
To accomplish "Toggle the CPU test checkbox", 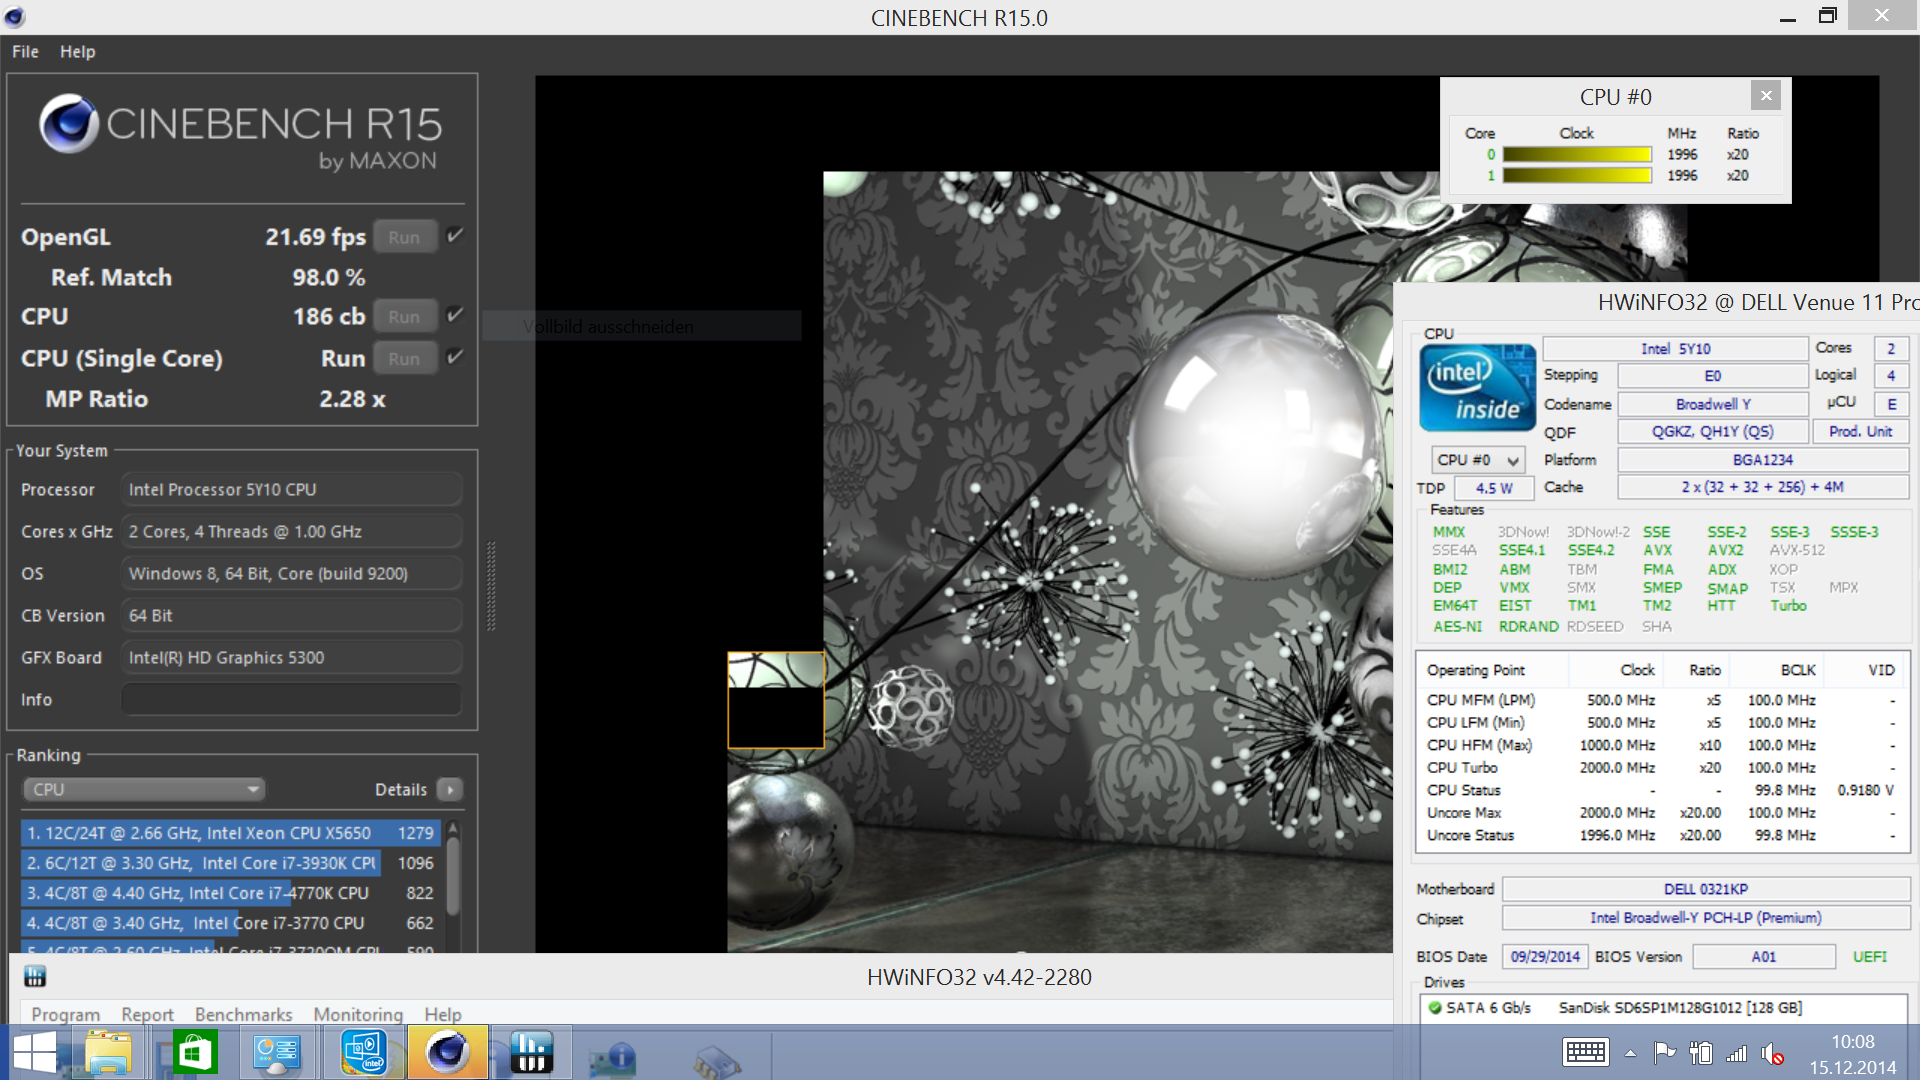I will pos(455,315).
